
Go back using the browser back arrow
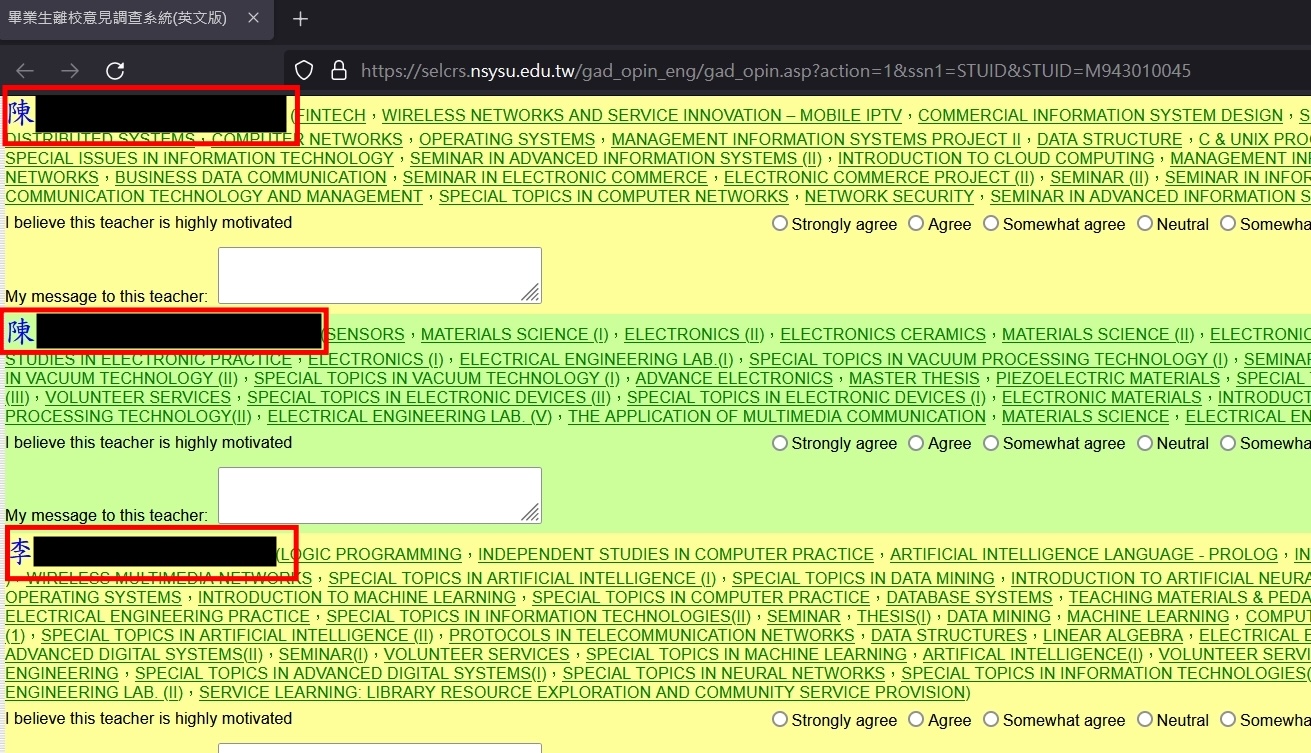coord(25,71)
